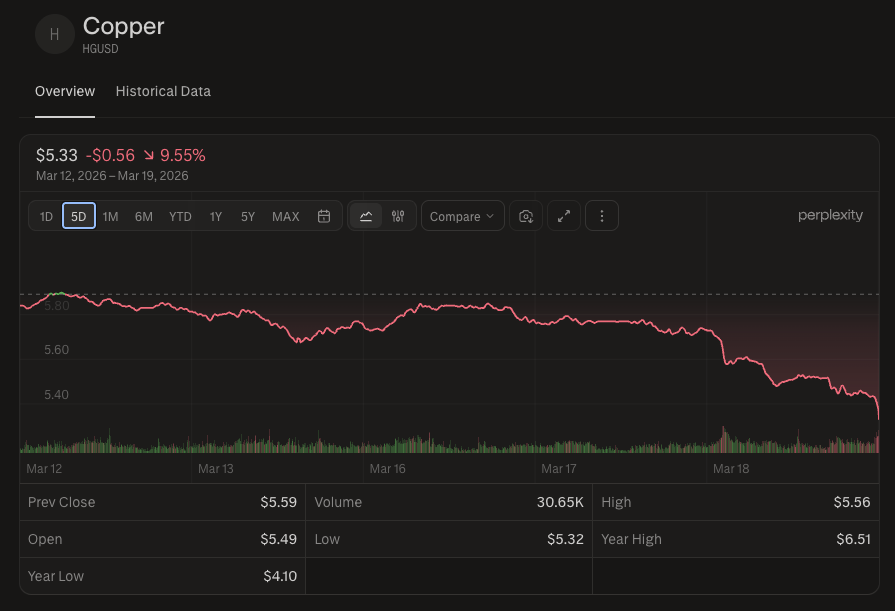Click the down-arrow trend icon beside 9.55%
895x611 pixels.
[148, 155]
